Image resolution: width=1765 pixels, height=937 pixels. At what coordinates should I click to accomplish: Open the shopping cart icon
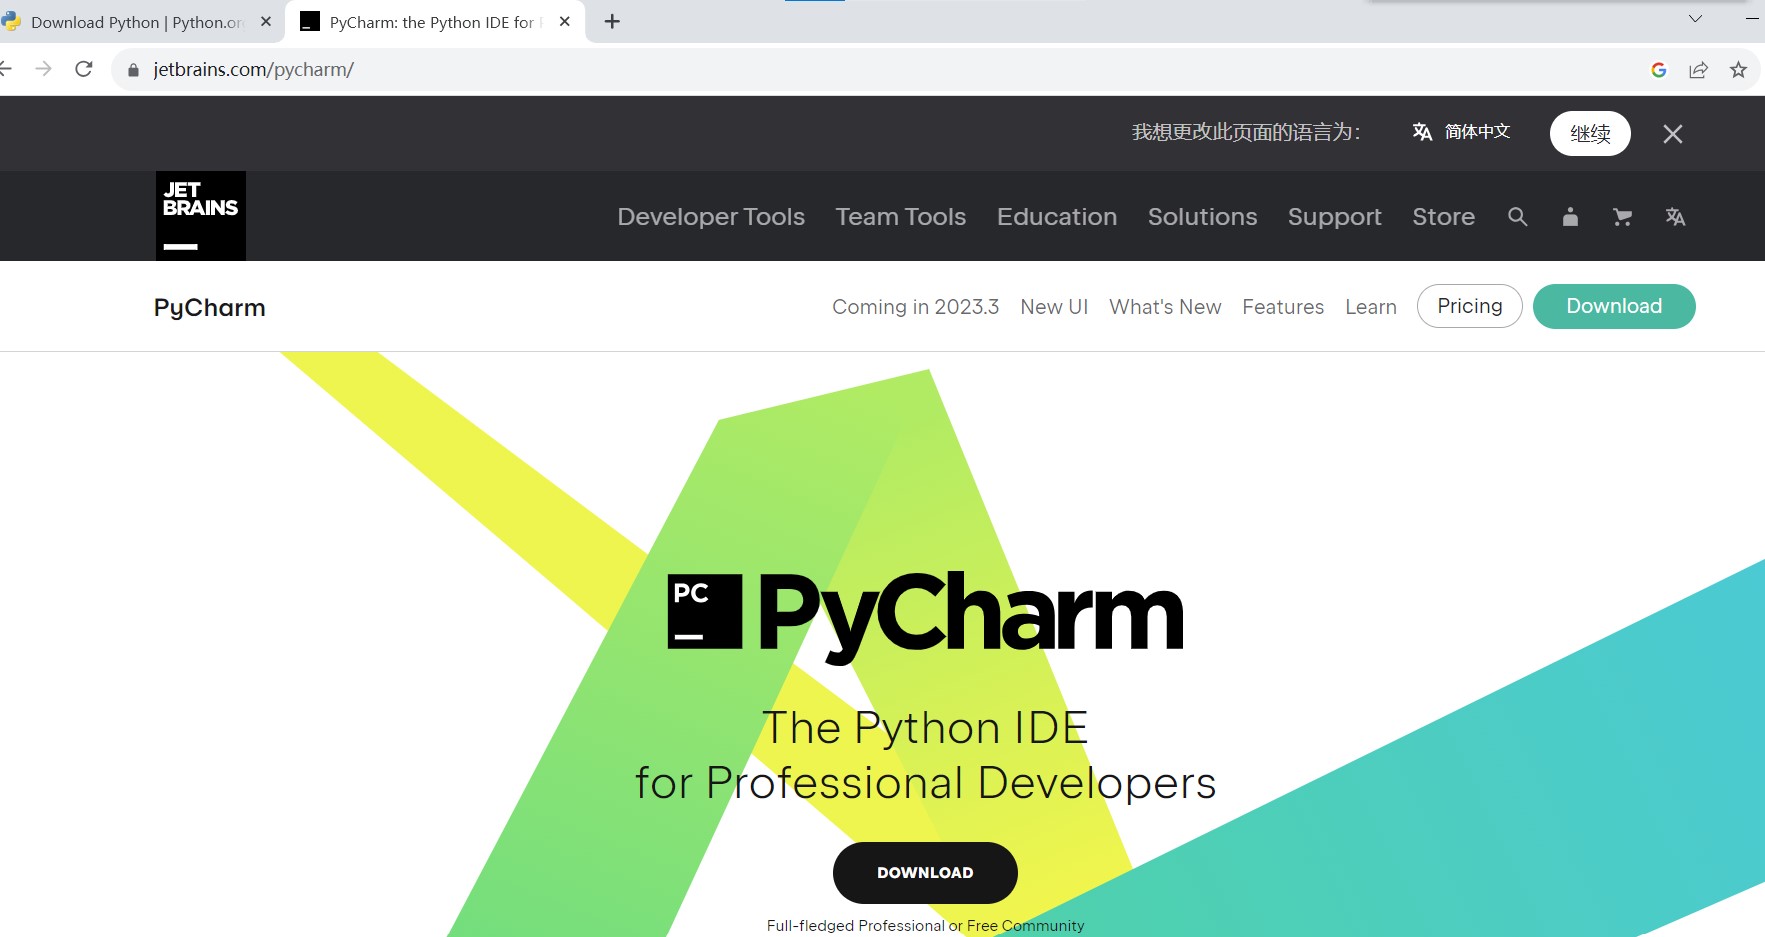pyautogui.click(x=1622, y=217)
